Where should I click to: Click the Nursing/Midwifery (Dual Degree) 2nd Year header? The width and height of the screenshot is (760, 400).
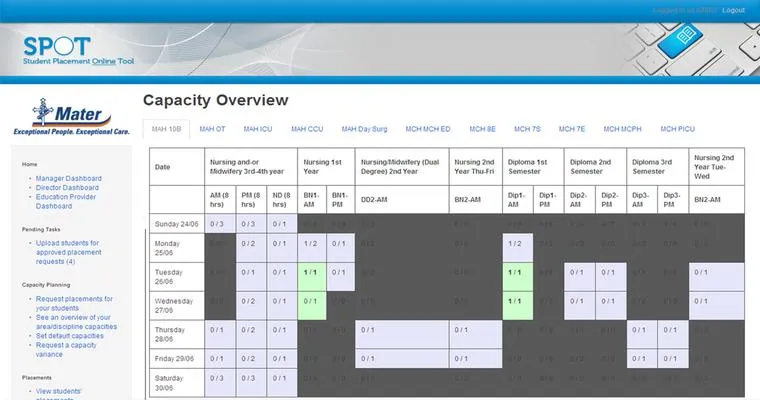[402, 167]
